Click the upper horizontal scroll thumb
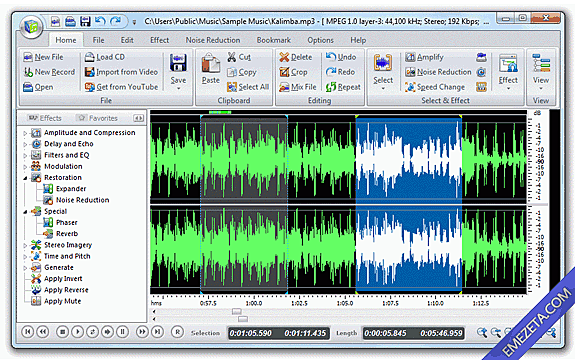This screenshot has height=360, width=575. (x=237, y=312)
